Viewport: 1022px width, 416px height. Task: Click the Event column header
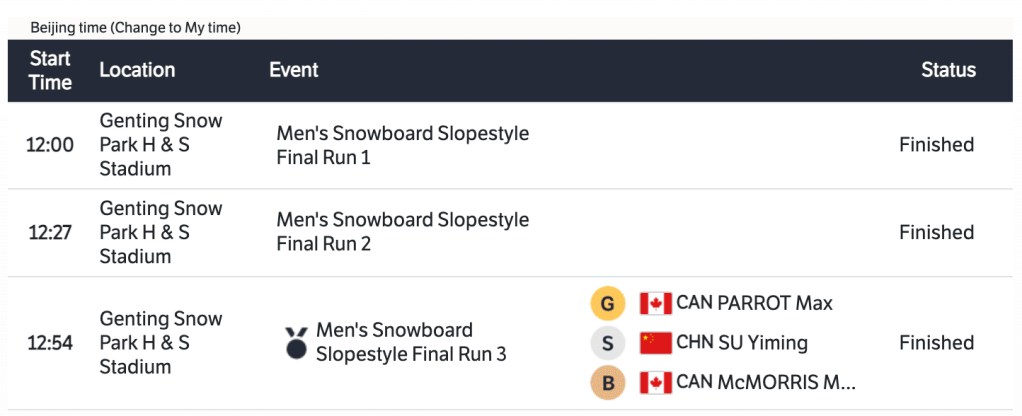point(294,70)
